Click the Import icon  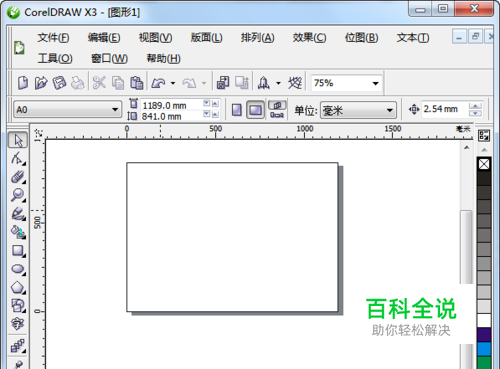[223, 83]
